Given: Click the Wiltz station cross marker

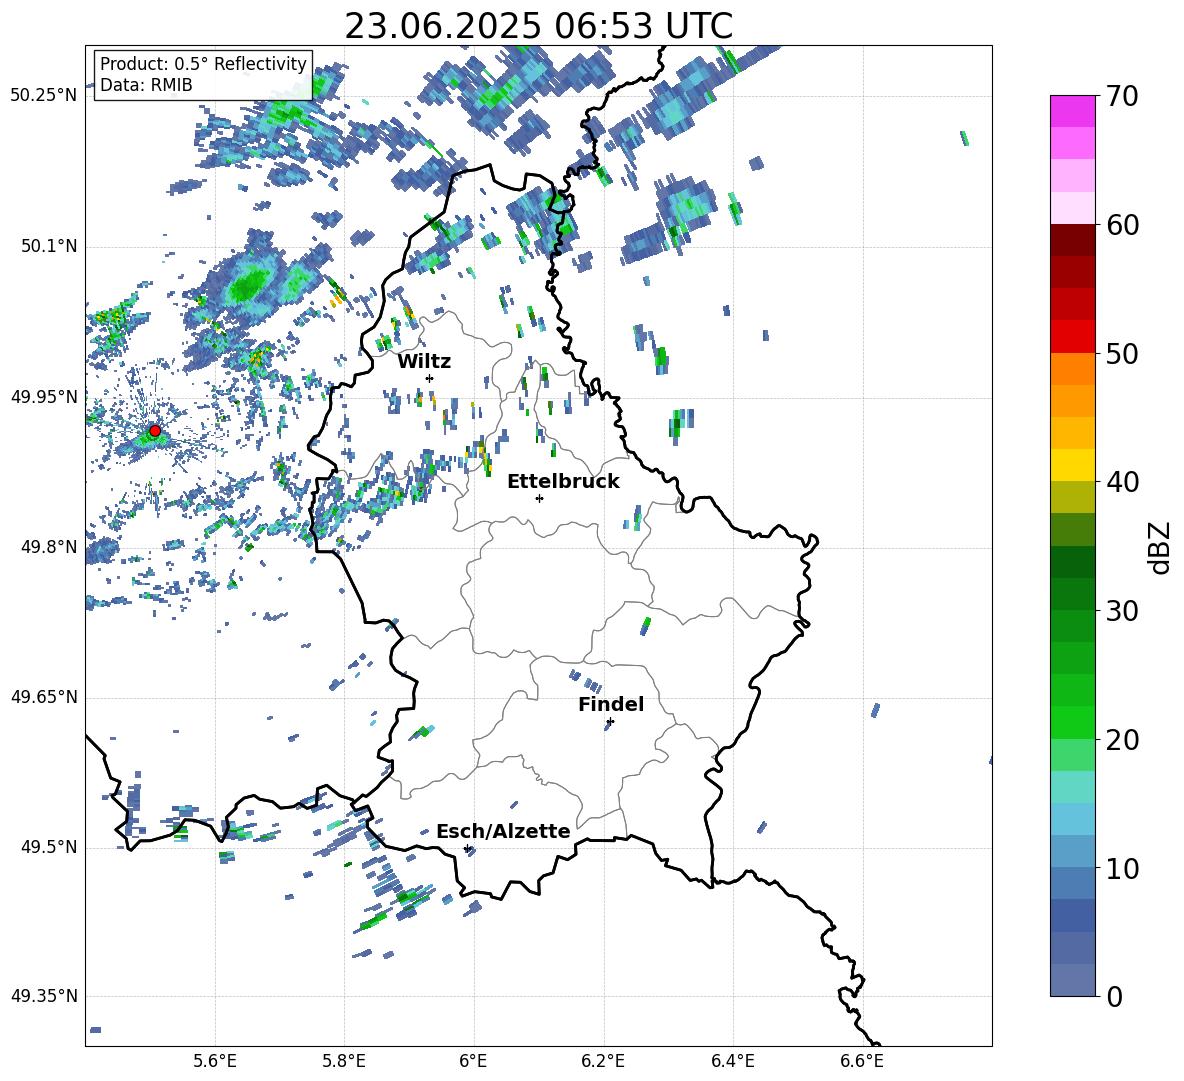Looking at the screenshot, I should (430, 378).
